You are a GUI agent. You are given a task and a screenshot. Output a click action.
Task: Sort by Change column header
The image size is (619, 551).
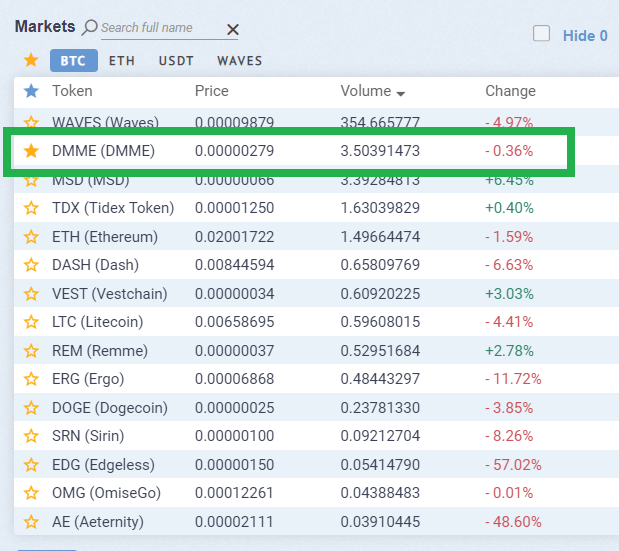pyautogui.click(x=510, y=91)
